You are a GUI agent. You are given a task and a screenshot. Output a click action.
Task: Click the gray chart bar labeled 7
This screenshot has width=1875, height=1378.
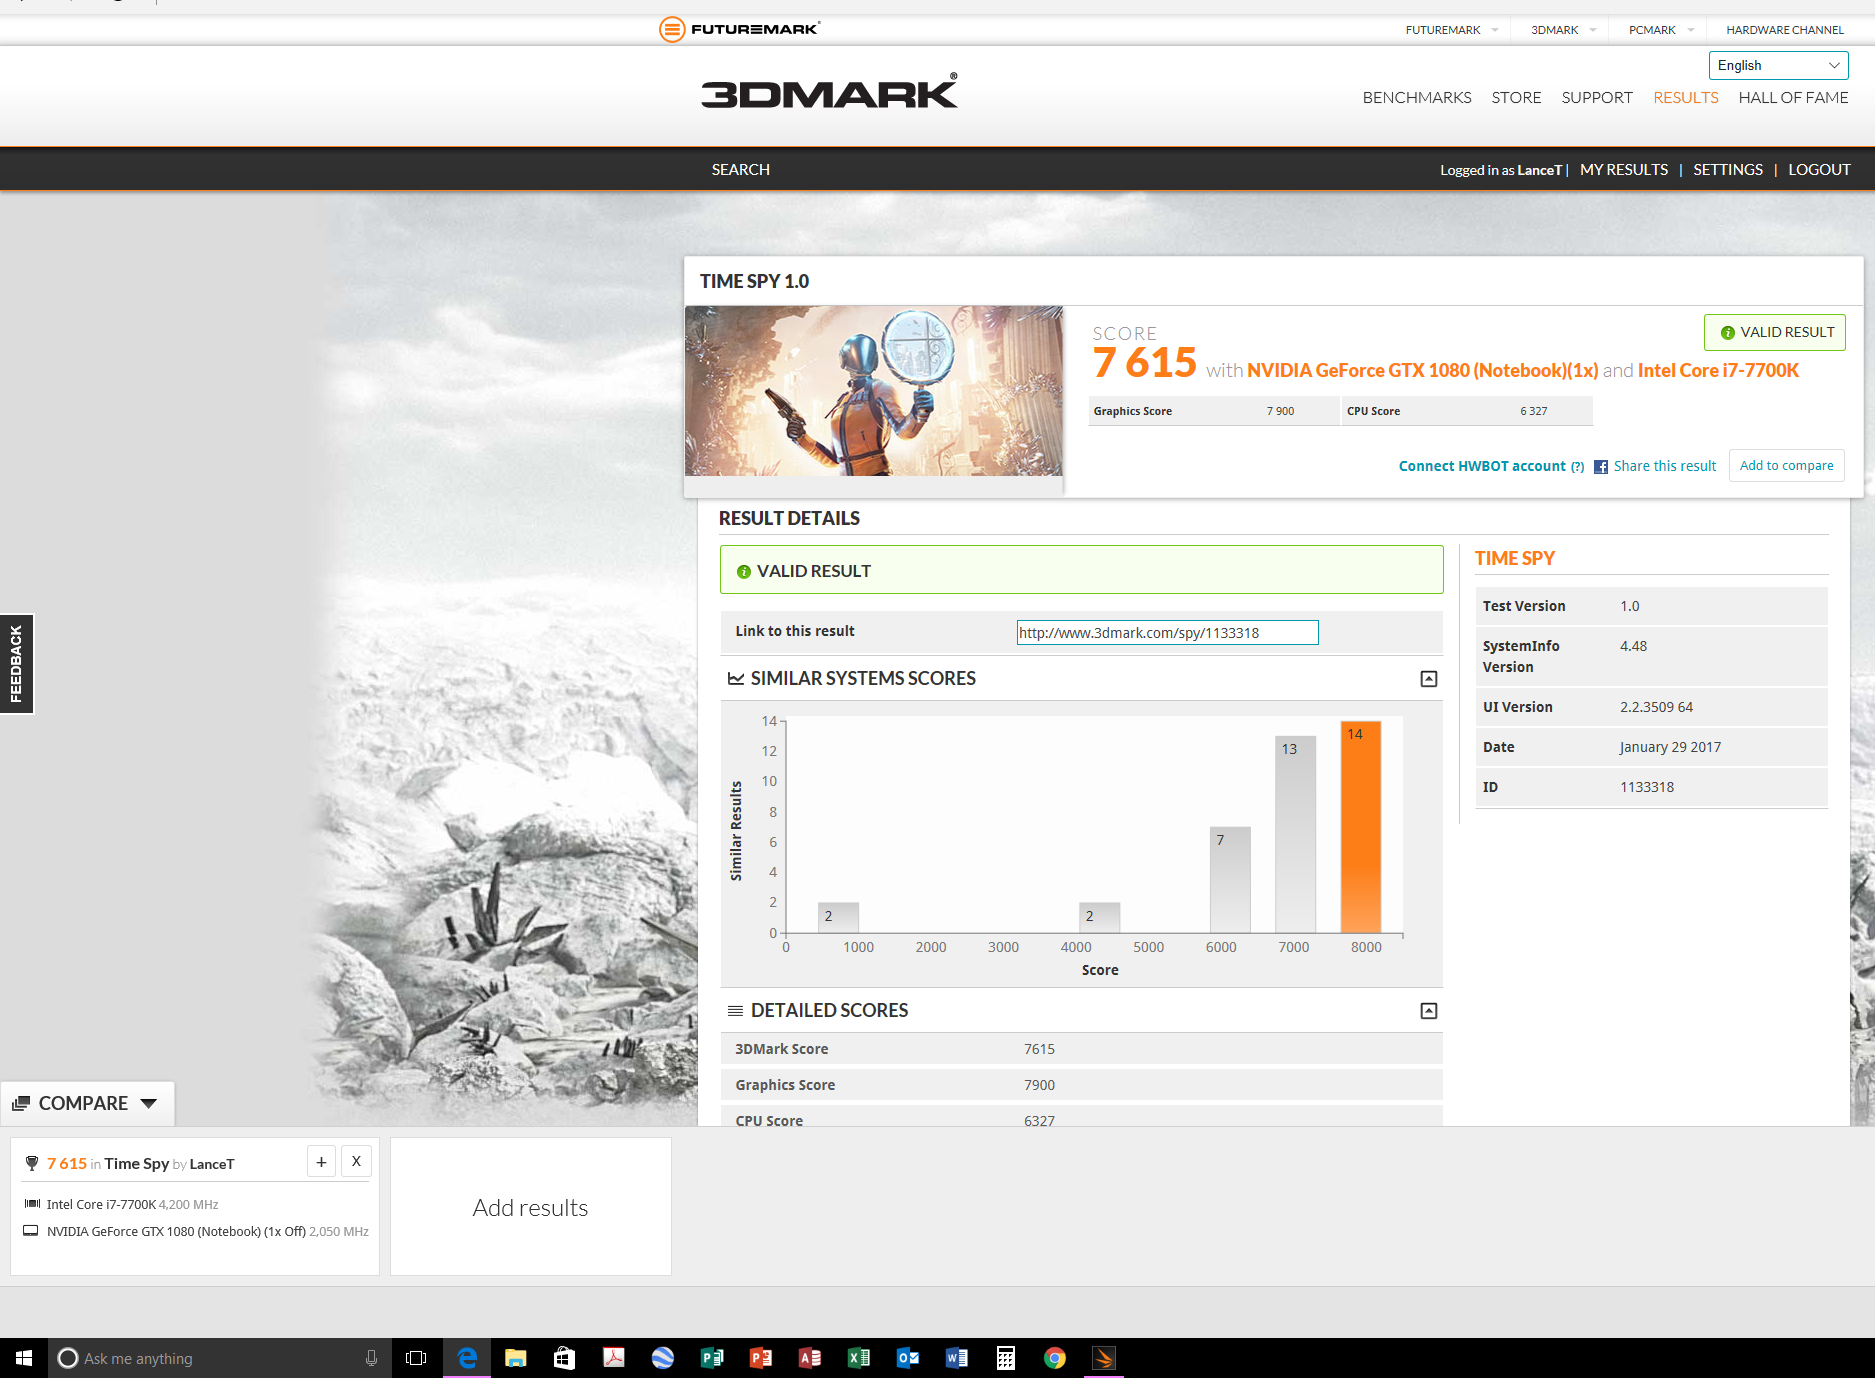click(x=1230, y=880)
